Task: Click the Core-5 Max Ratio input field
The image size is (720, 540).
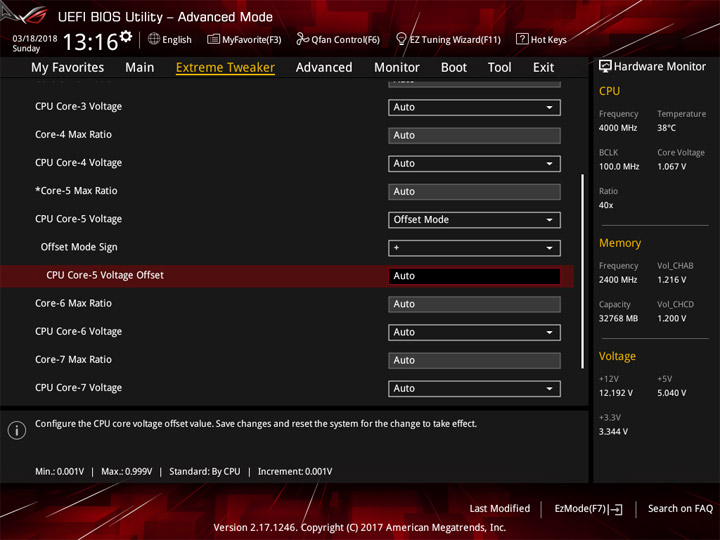Action: pyautogui.click(x=474, y=192)
